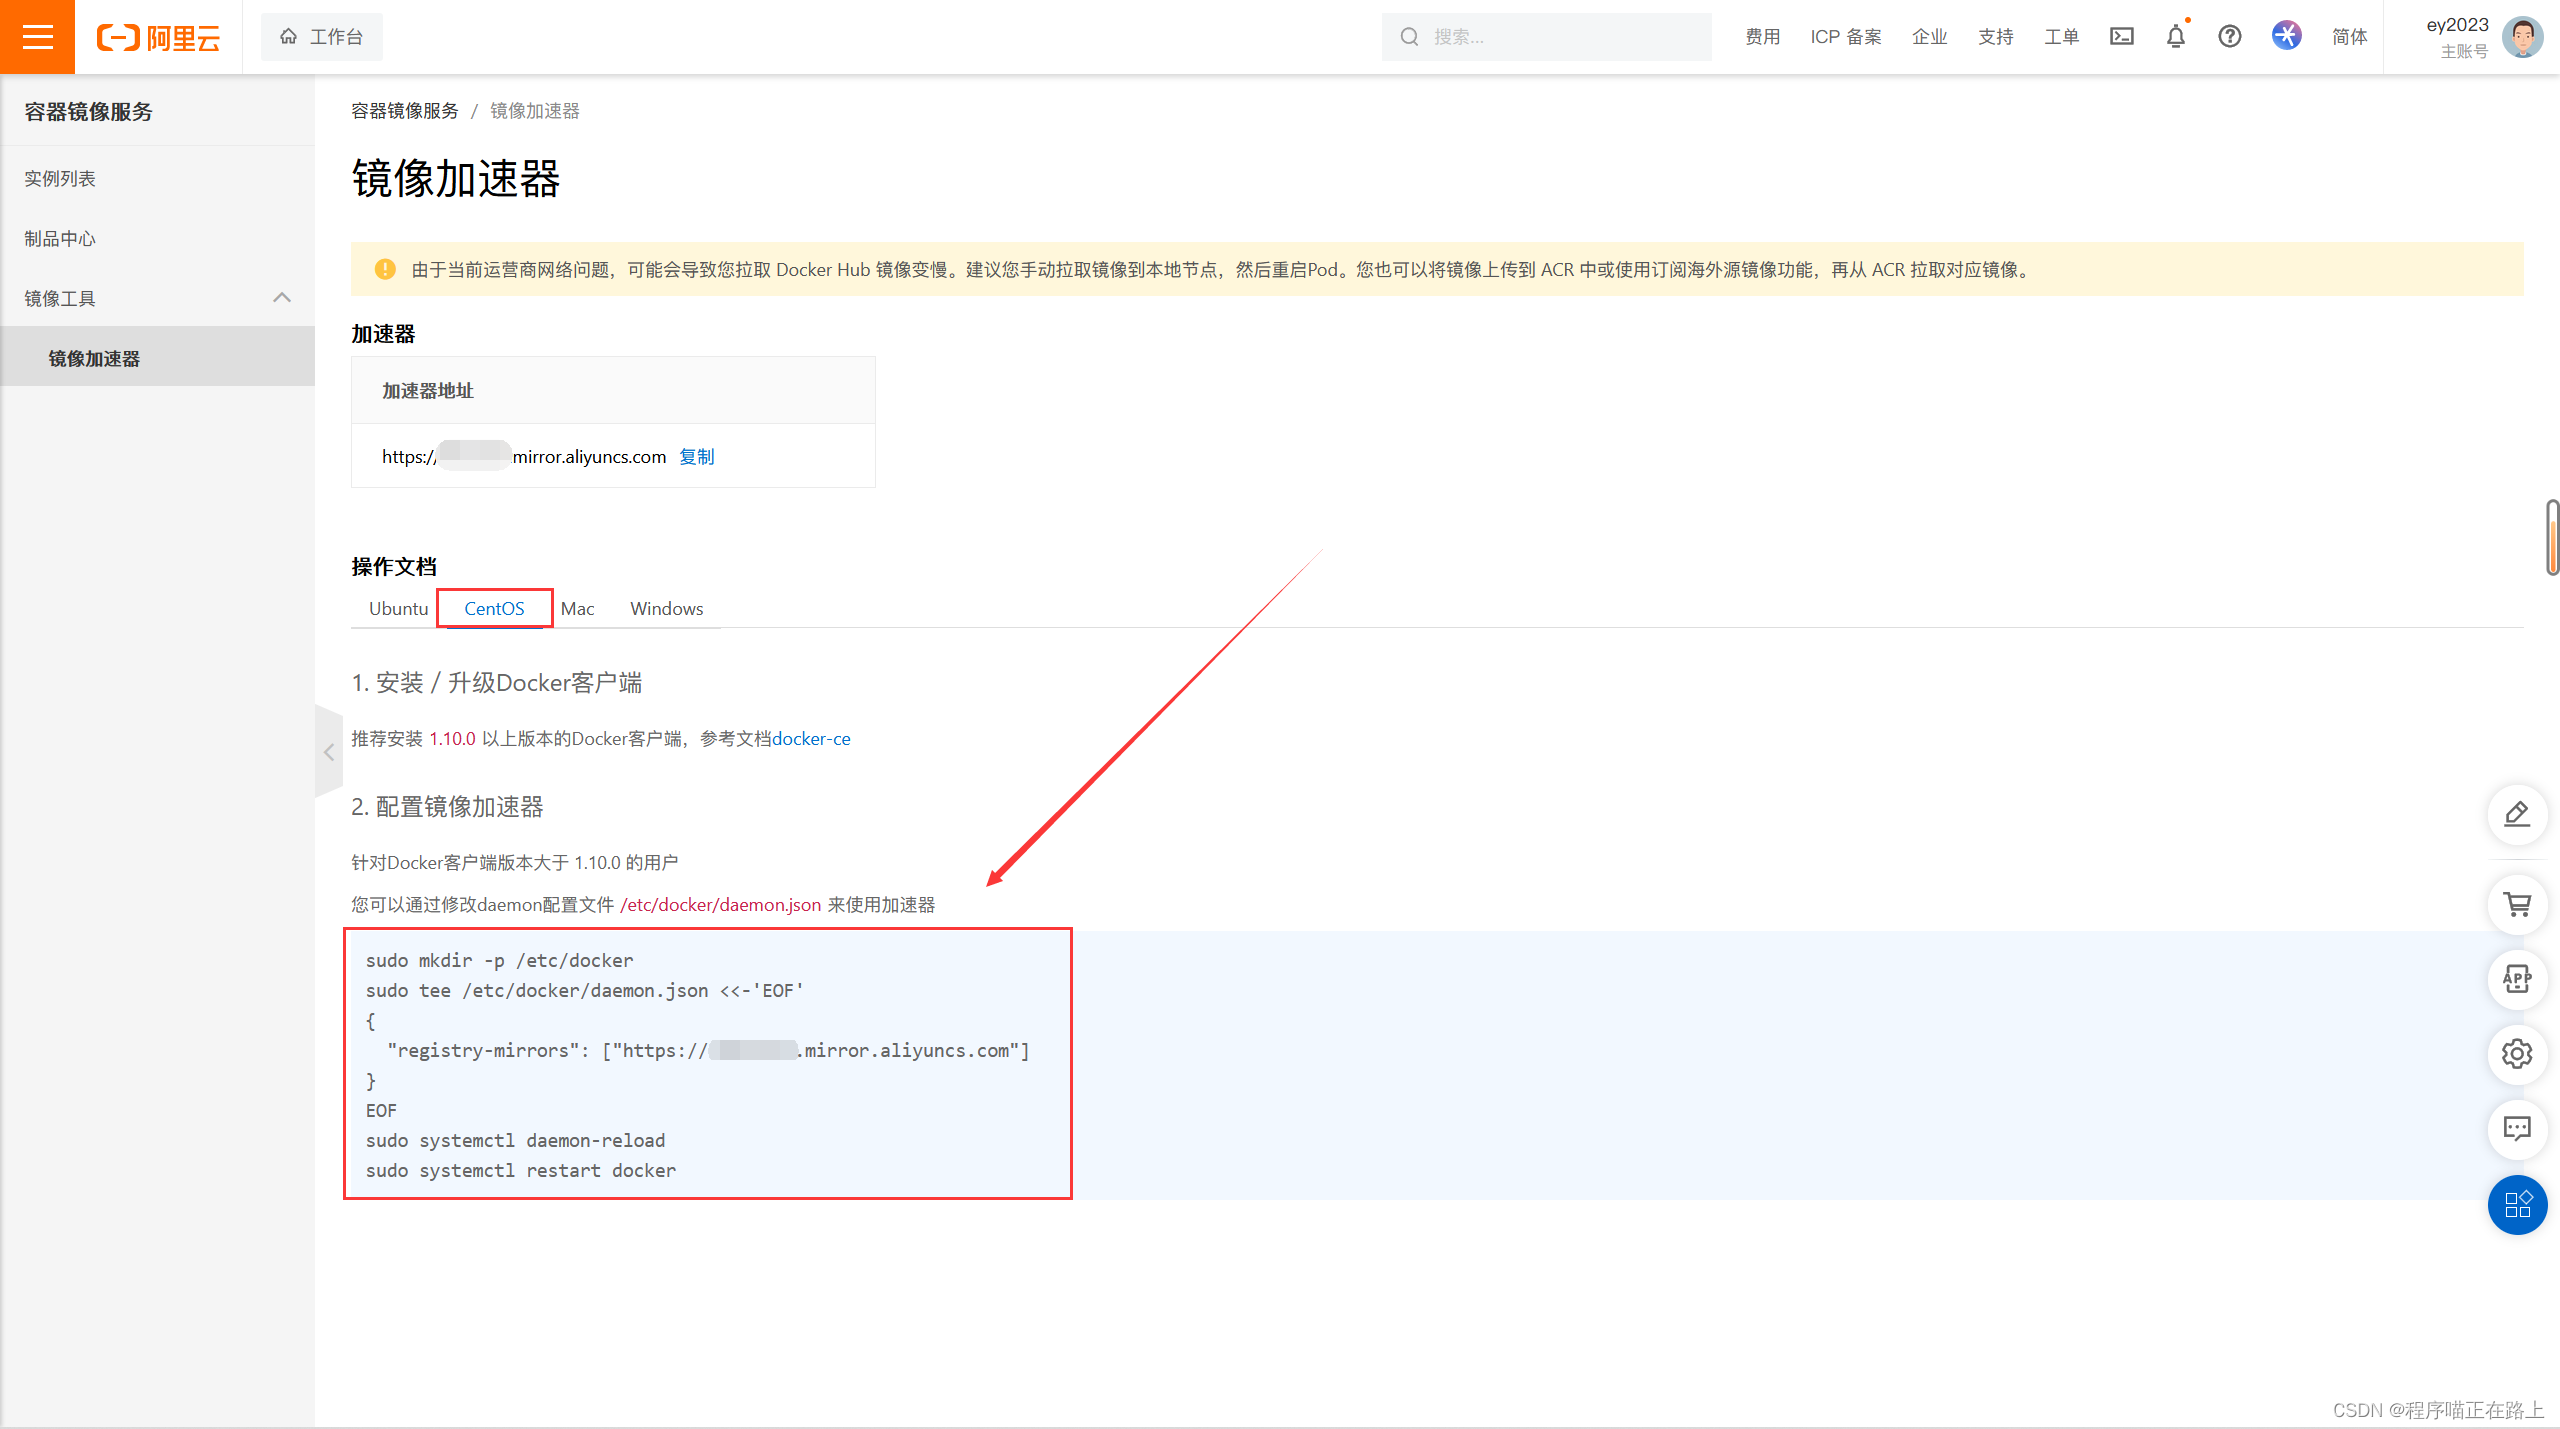Switch to the Windows tab
The height and width of the screenshot is (1429, 2560).
point(666,608)
